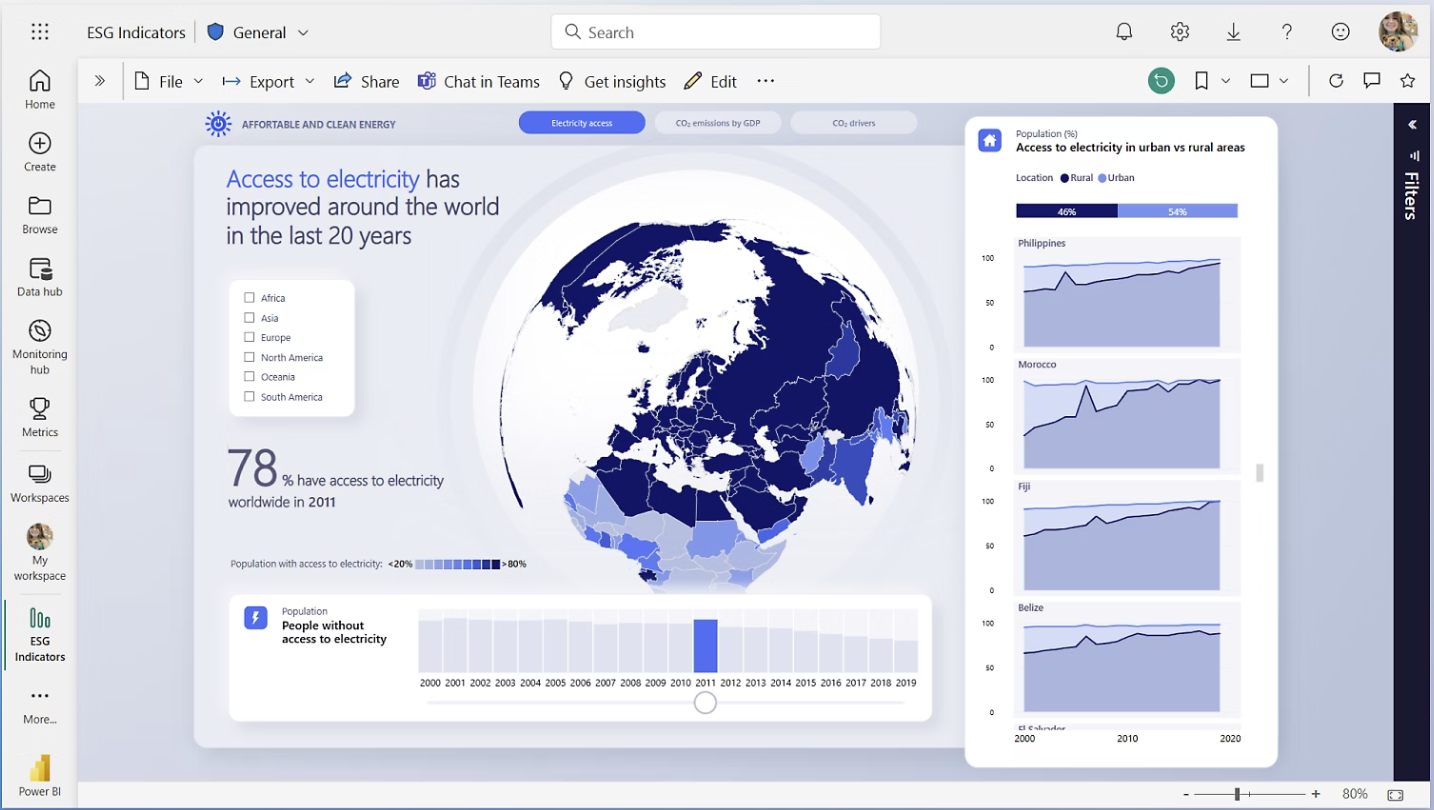Click the year slider handle

tap(705, 703)
